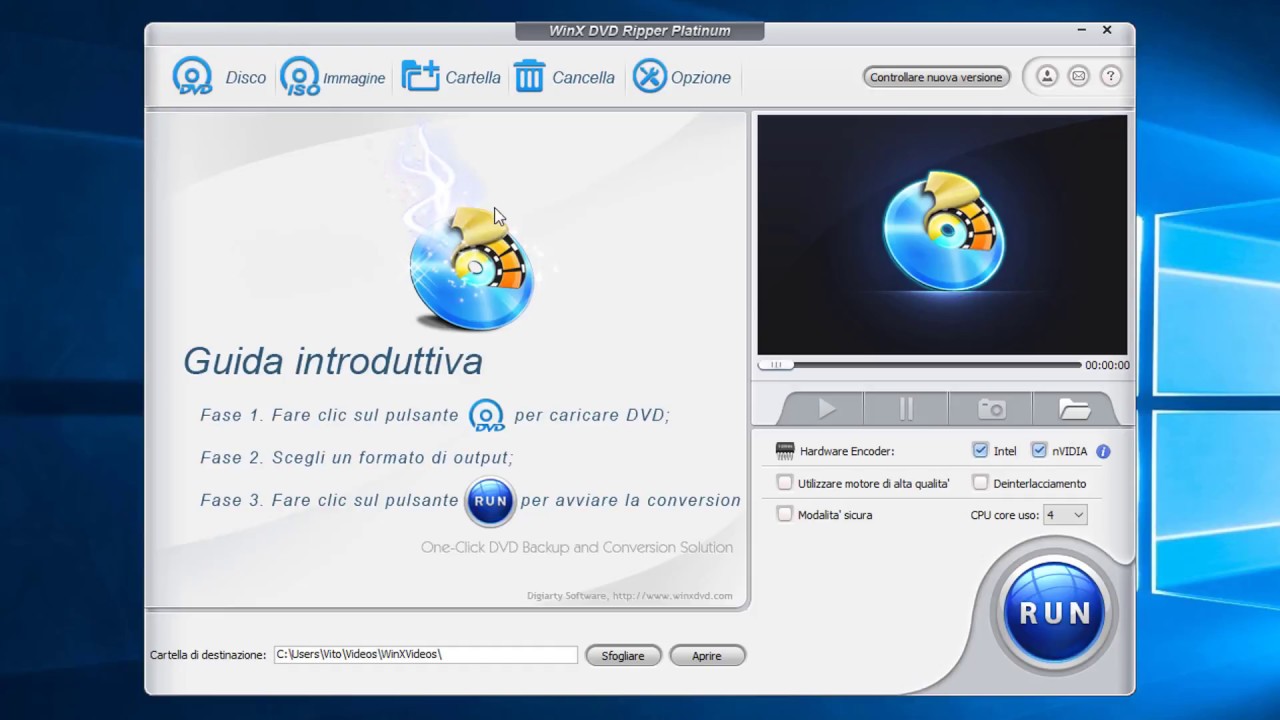Click the Guida introduttiva heading

pyautogui.click(x=333, y=361)
